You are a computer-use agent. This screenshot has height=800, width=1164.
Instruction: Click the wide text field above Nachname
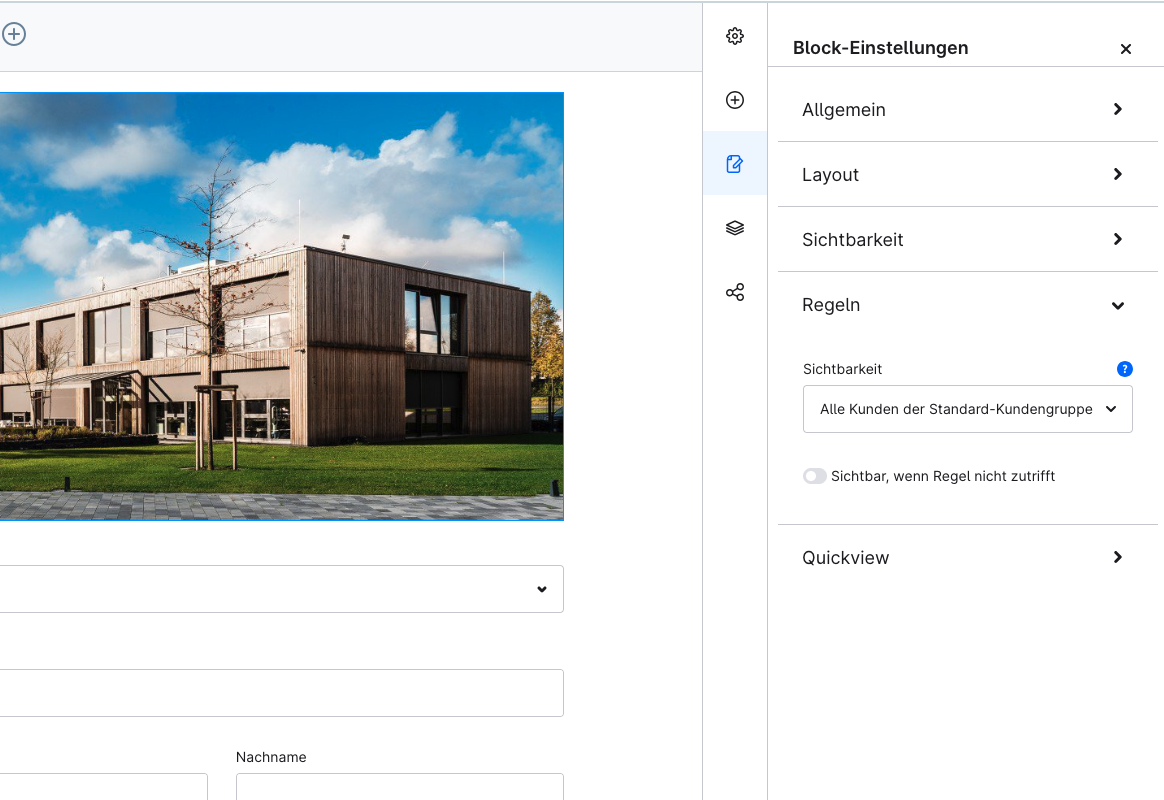coord(280,693)
